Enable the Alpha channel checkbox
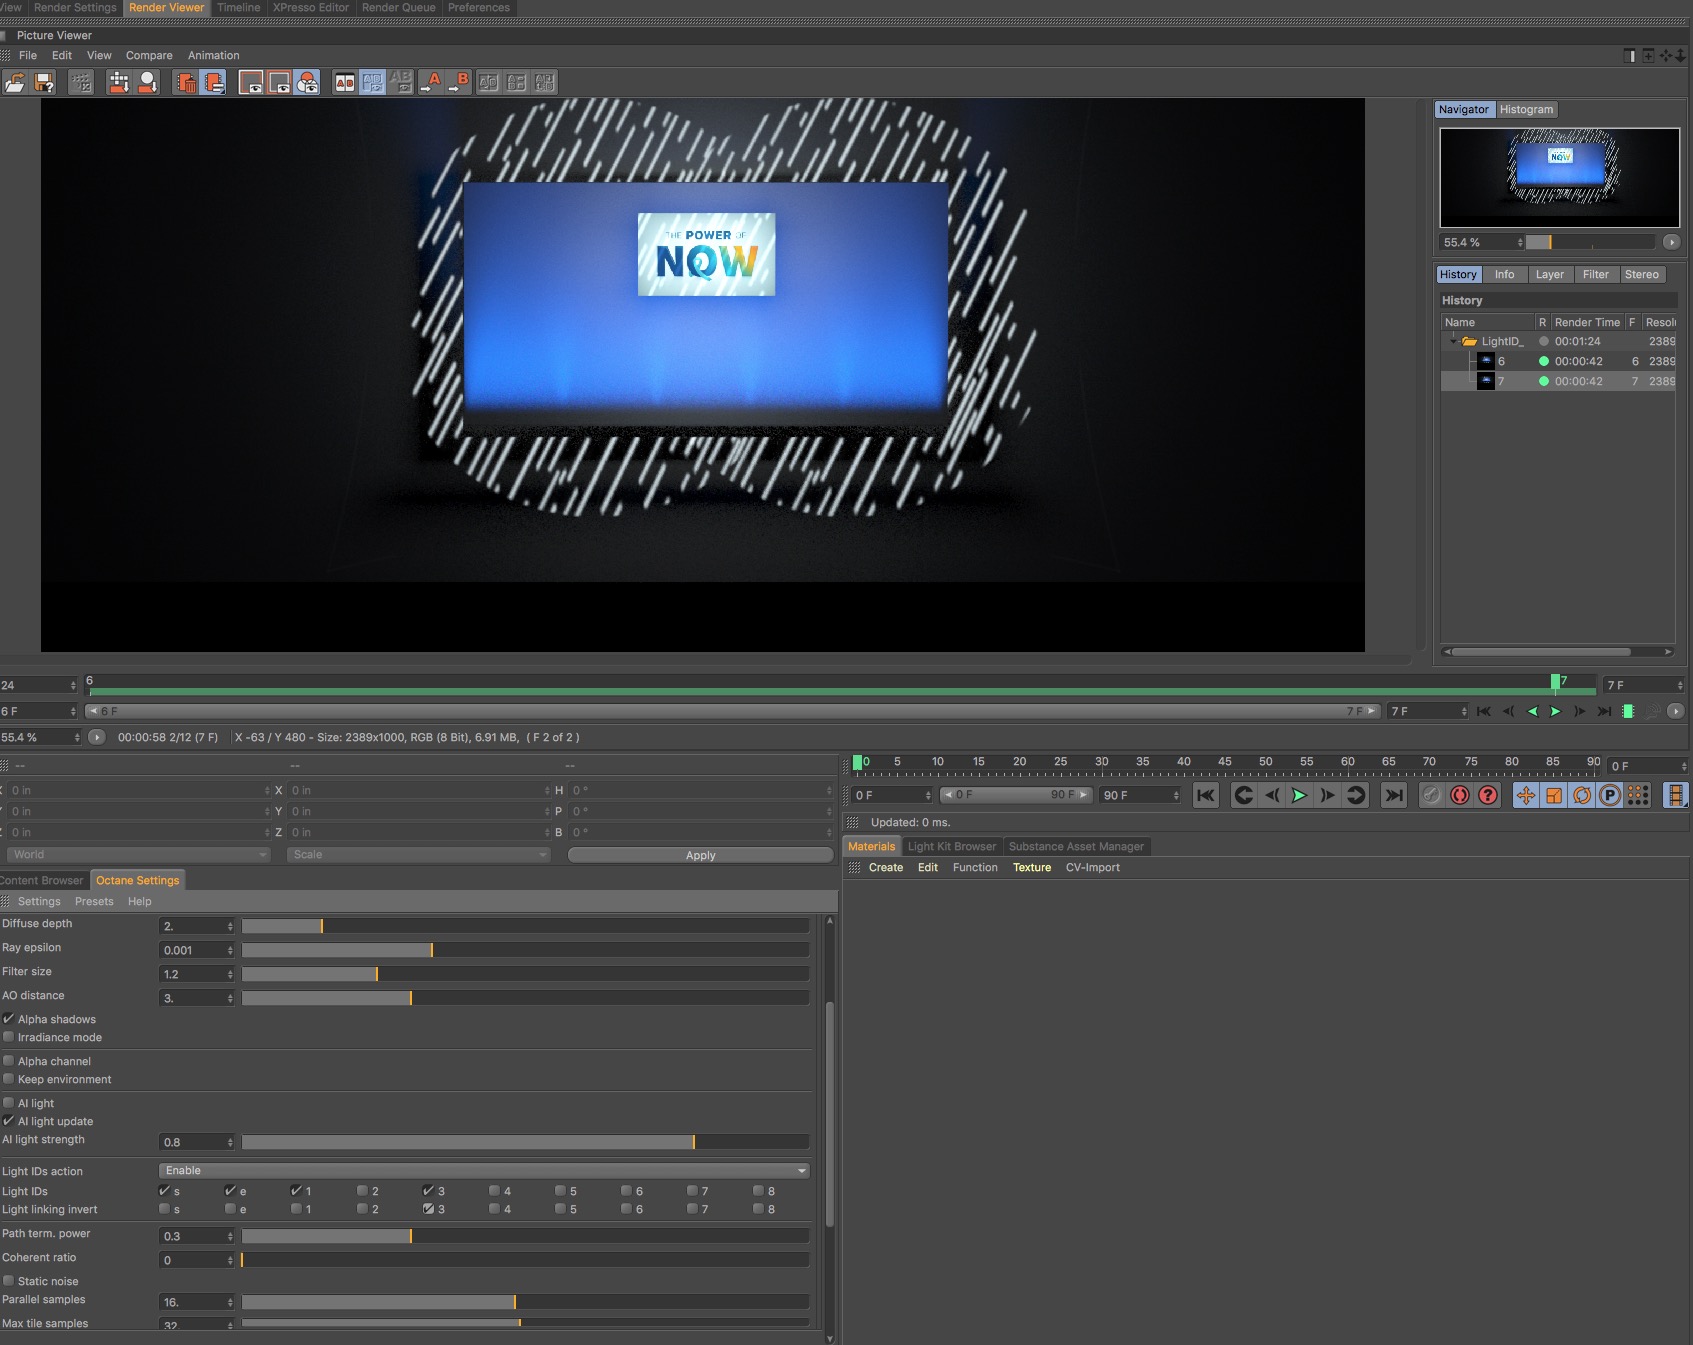The width and height of the screenshot is (1693, 1345). (9, 1061)
